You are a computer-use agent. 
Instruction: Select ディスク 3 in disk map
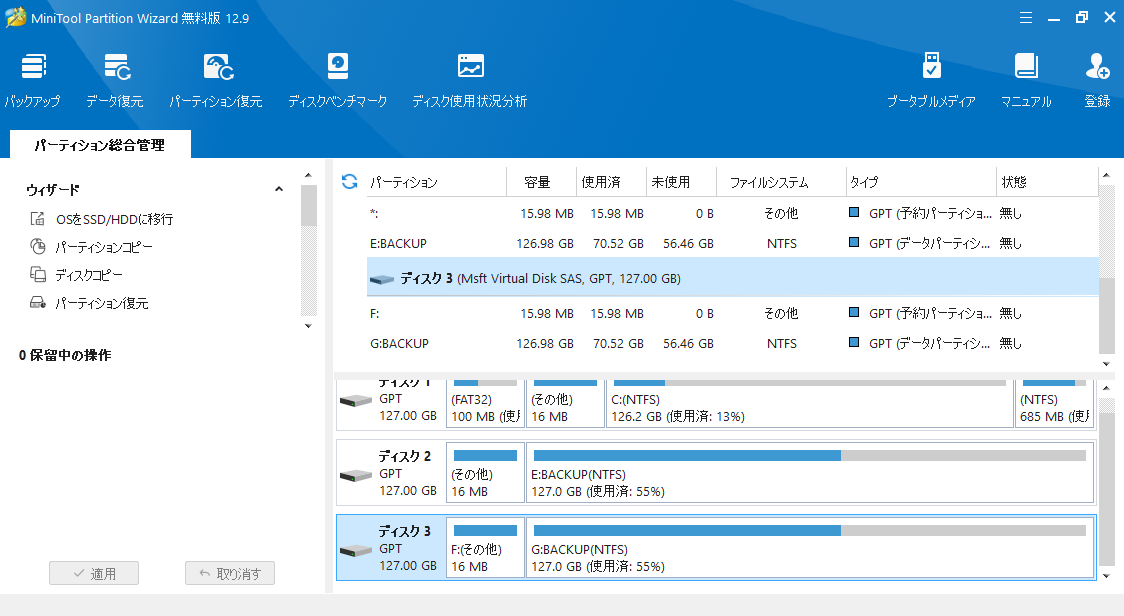(x=391, y=549)
